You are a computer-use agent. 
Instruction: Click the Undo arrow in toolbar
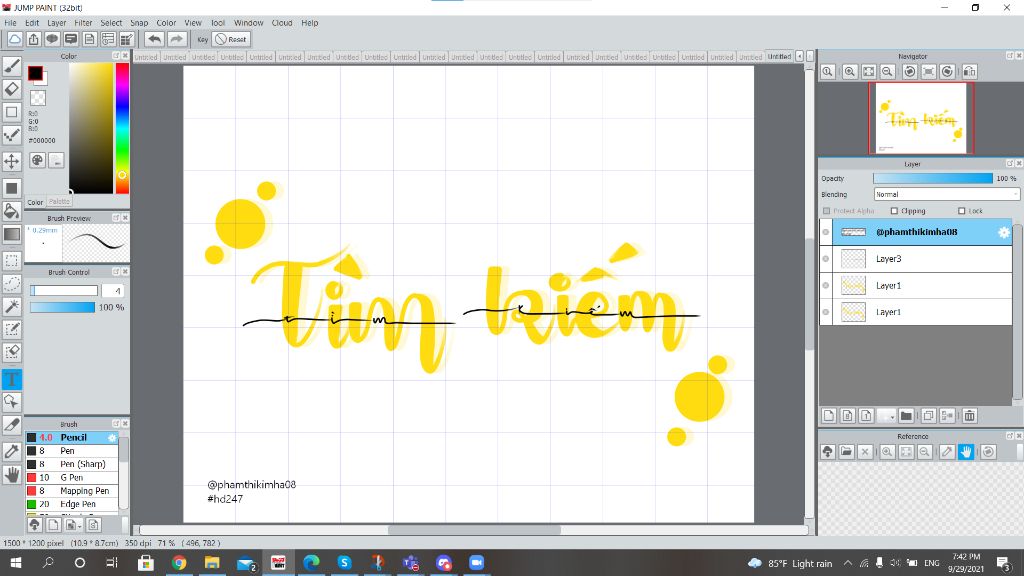tap(154, 39)
